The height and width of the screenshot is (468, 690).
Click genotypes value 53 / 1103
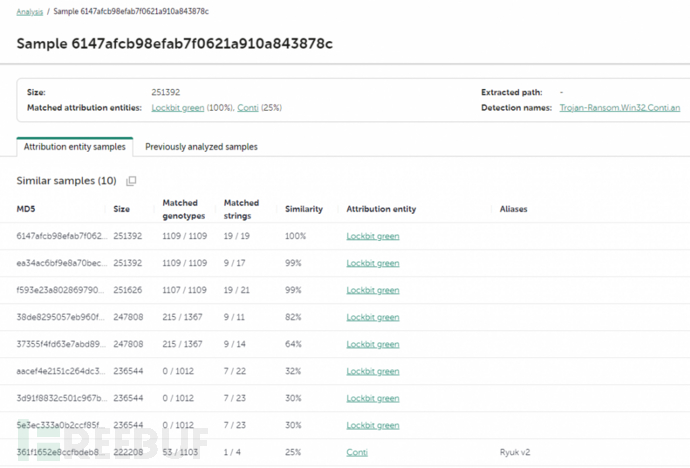point(180,453)
